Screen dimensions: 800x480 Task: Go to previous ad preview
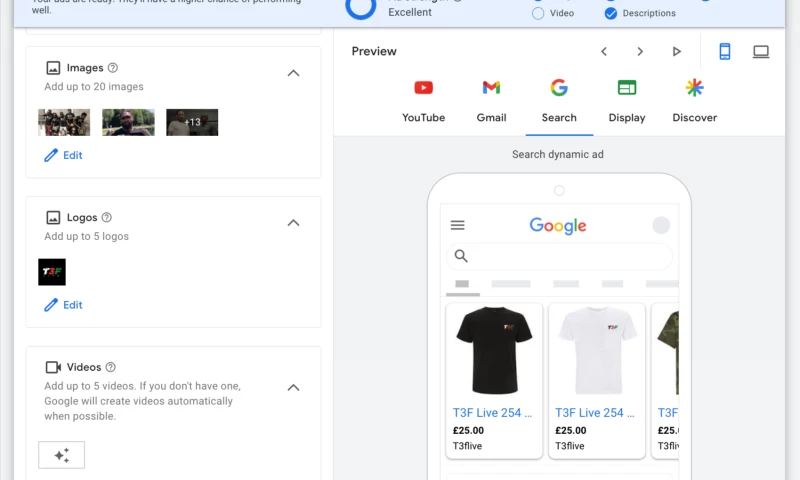coord(604,52)
